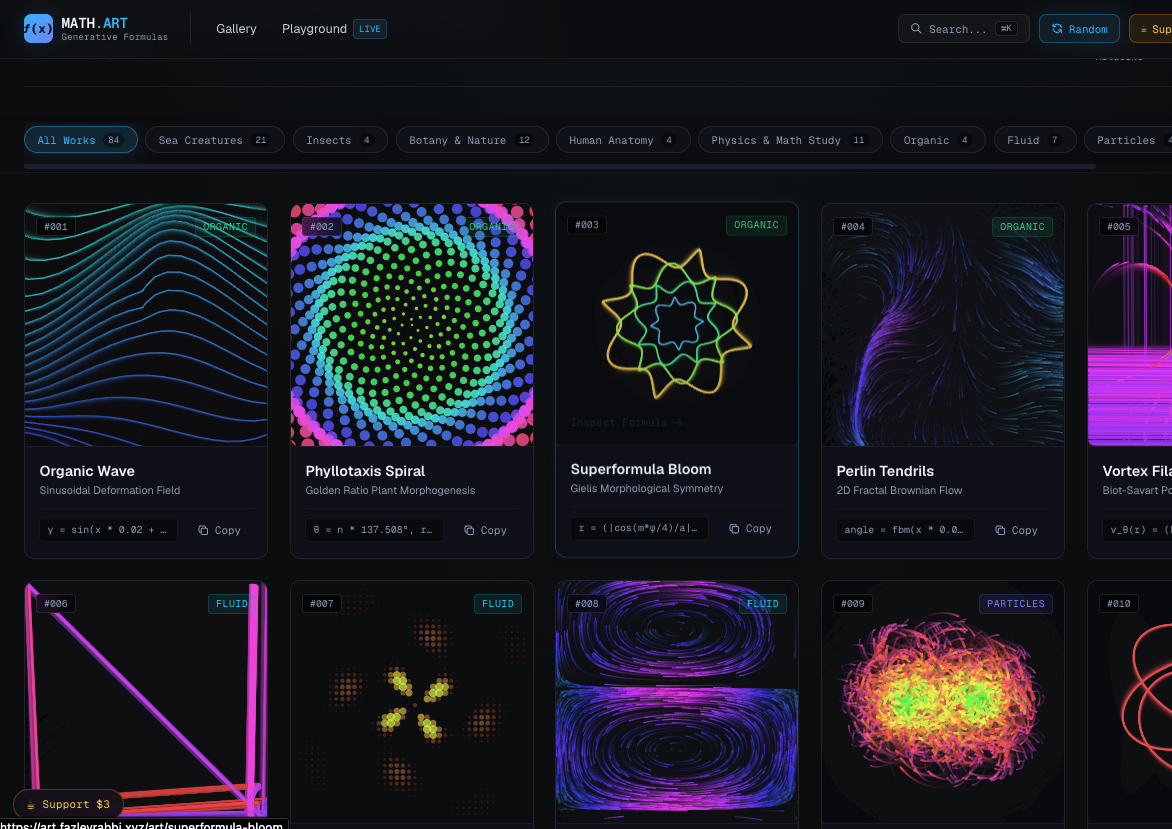Click the f(x) MATH.ART logo icon

[38, 28]
